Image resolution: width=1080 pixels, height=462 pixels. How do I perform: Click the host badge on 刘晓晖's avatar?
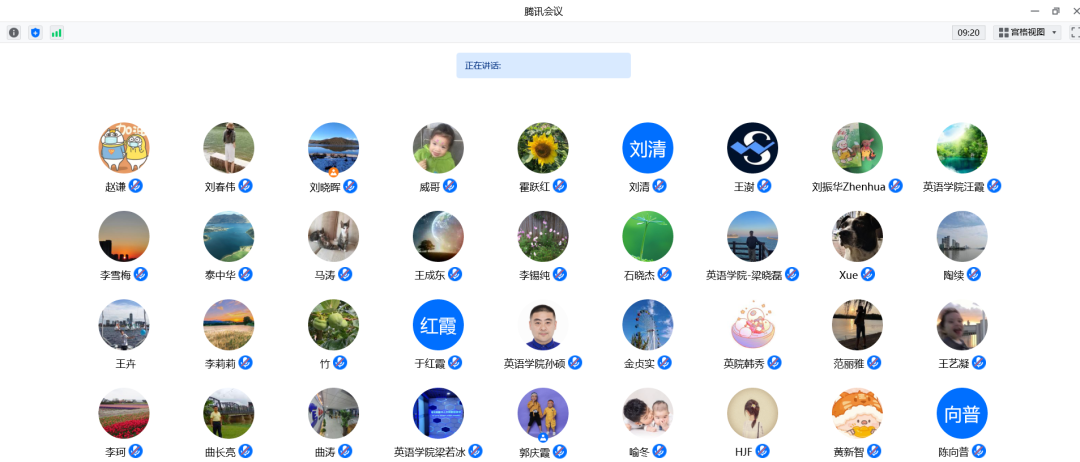pos(333,172)
